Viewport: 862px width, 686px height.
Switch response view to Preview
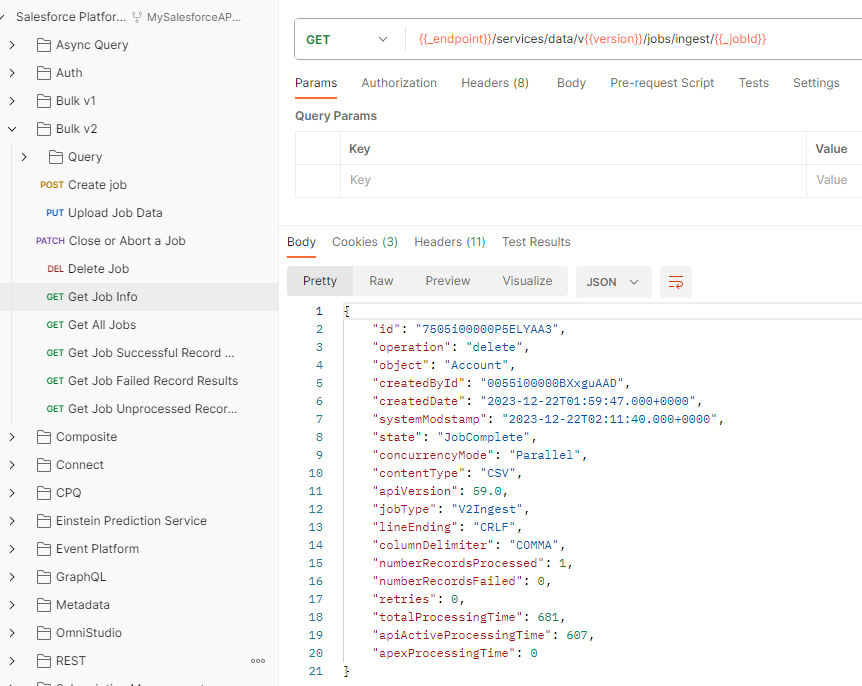tap(447, 281)
